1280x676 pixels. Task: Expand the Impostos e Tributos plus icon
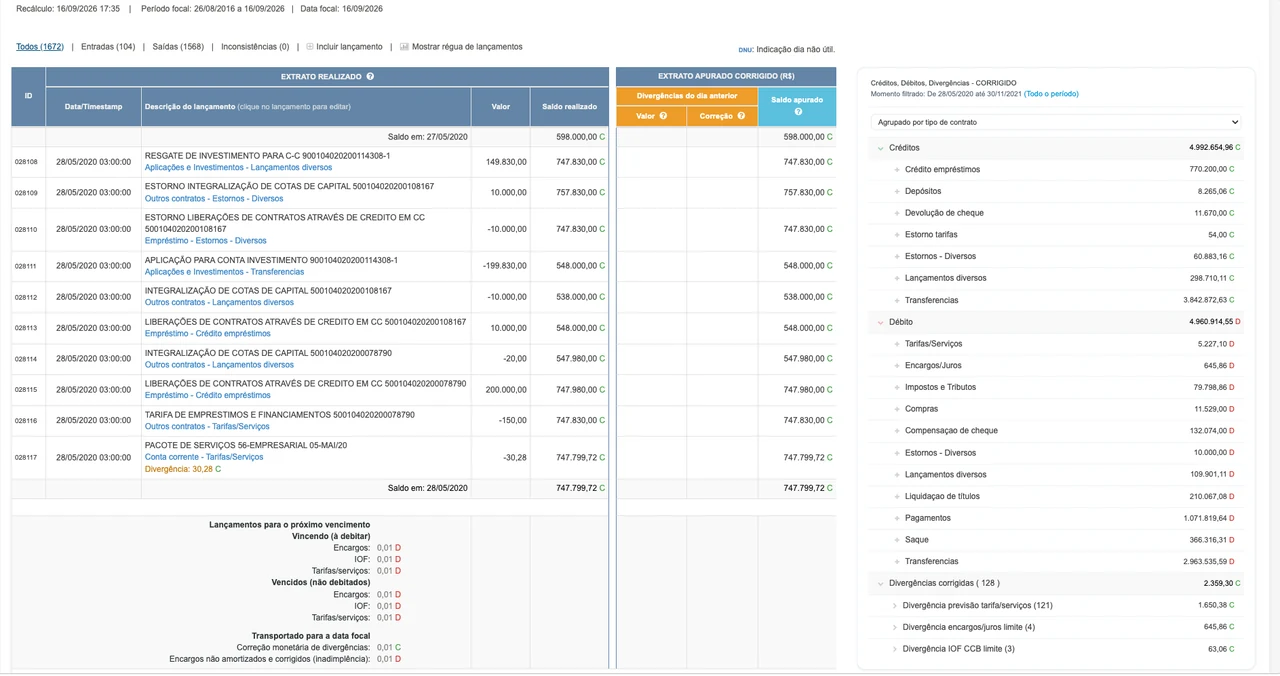click(x=897, y=387)
